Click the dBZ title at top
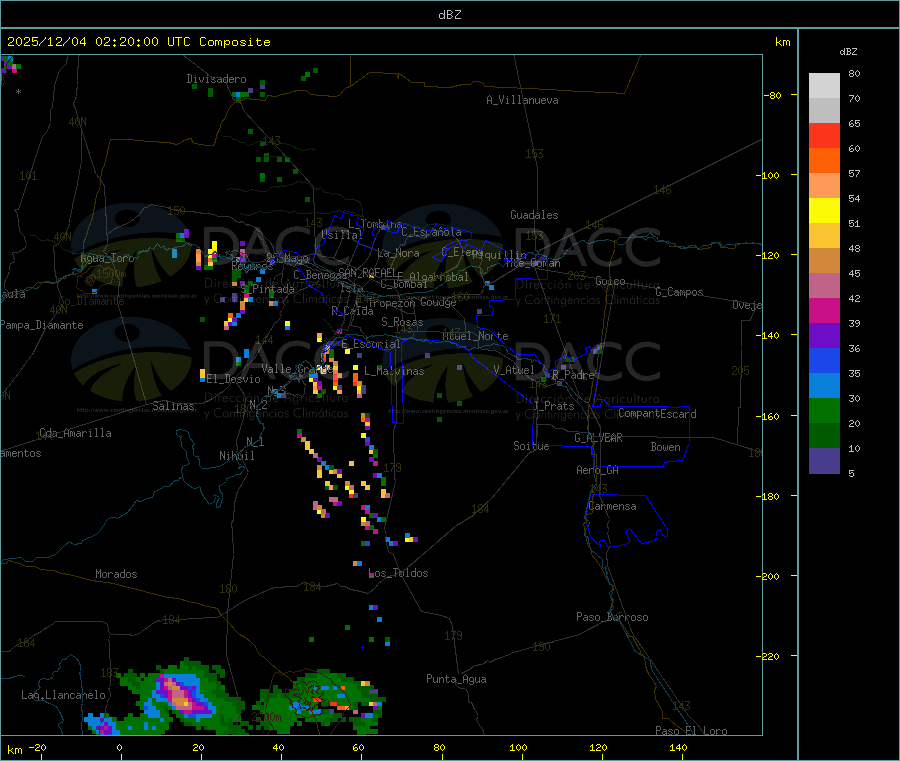The width and height of the screenshot is (900, 761). [449, 15]
